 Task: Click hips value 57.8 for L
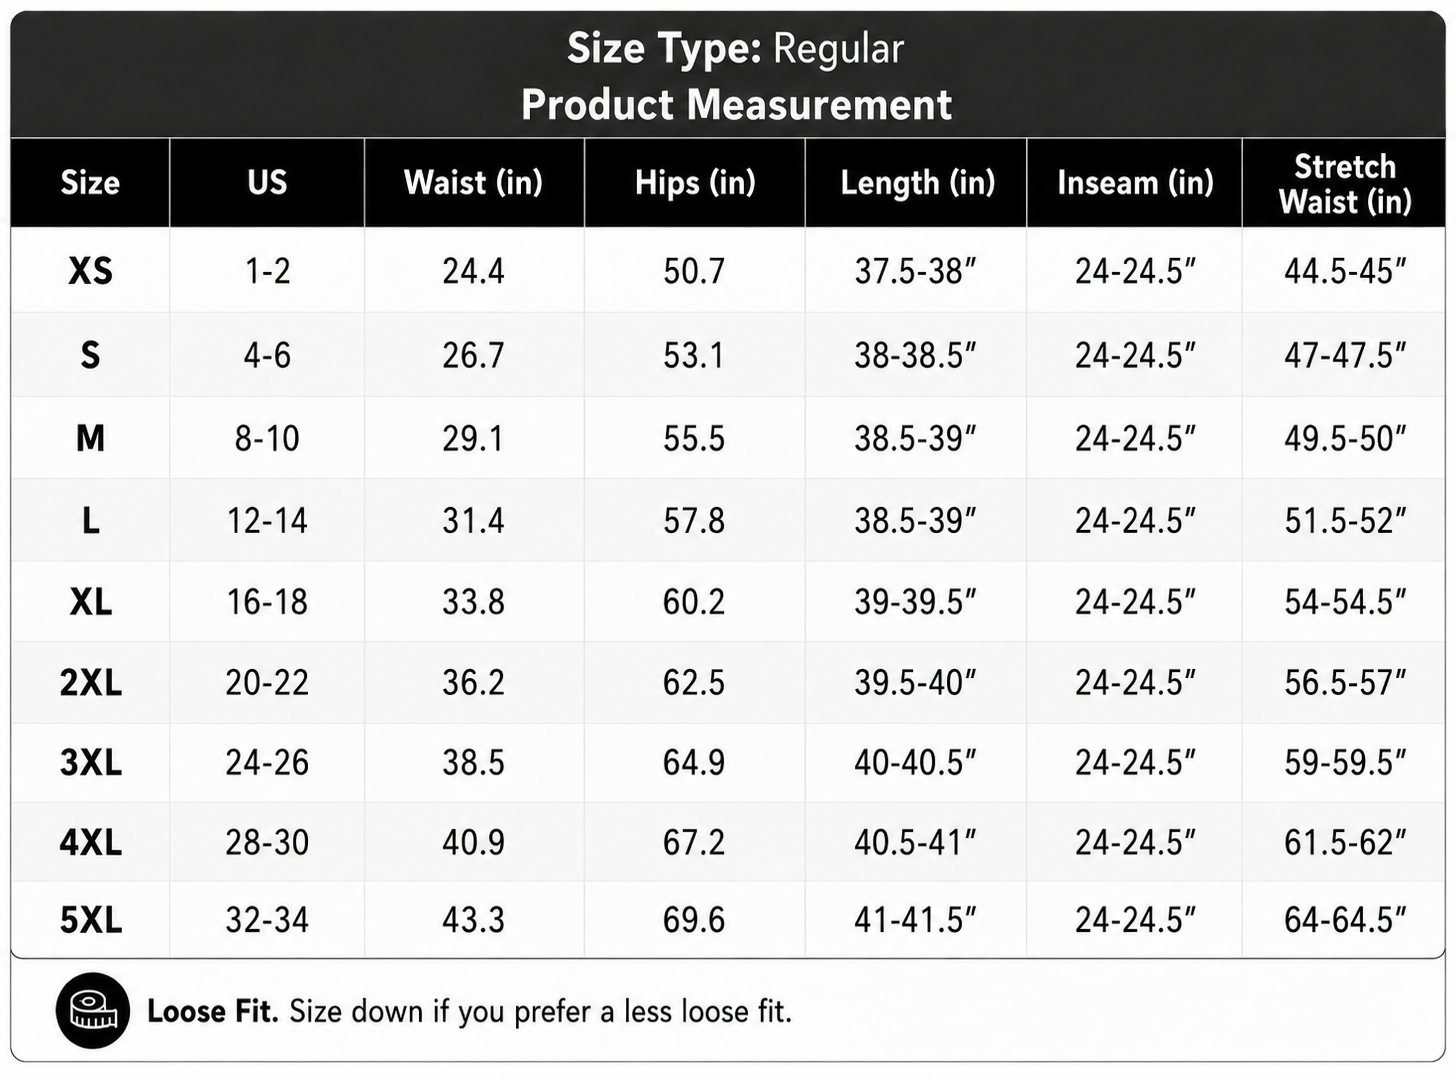pos(694,521)
